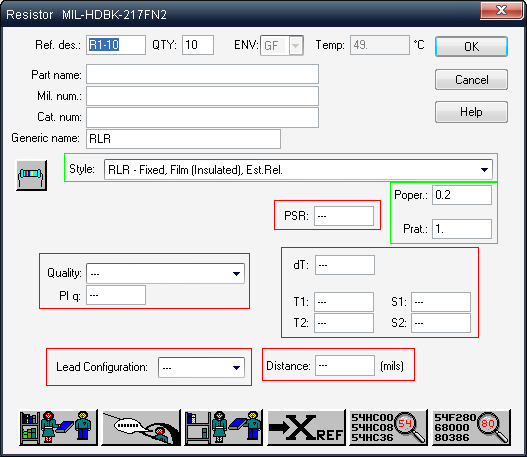Click the 54HC00 part search magnifier icon
The image size is (527, 457).
[389, 427]
